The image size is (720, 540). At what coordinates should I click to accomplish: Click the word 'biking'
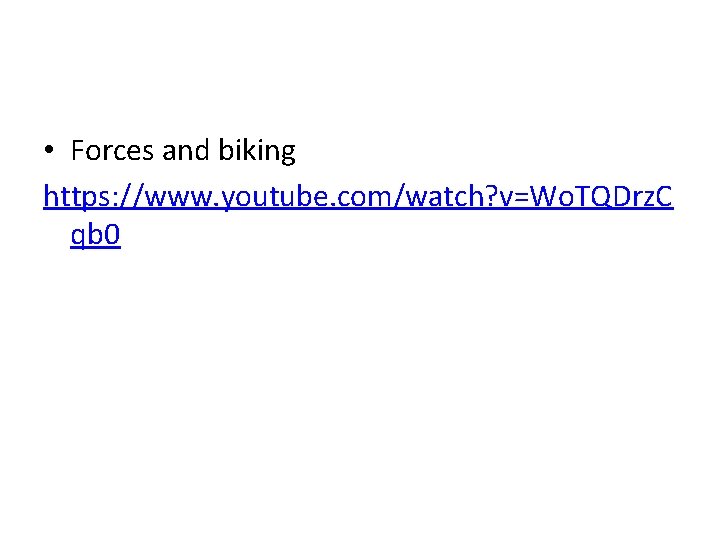click(x=257, y=151)
